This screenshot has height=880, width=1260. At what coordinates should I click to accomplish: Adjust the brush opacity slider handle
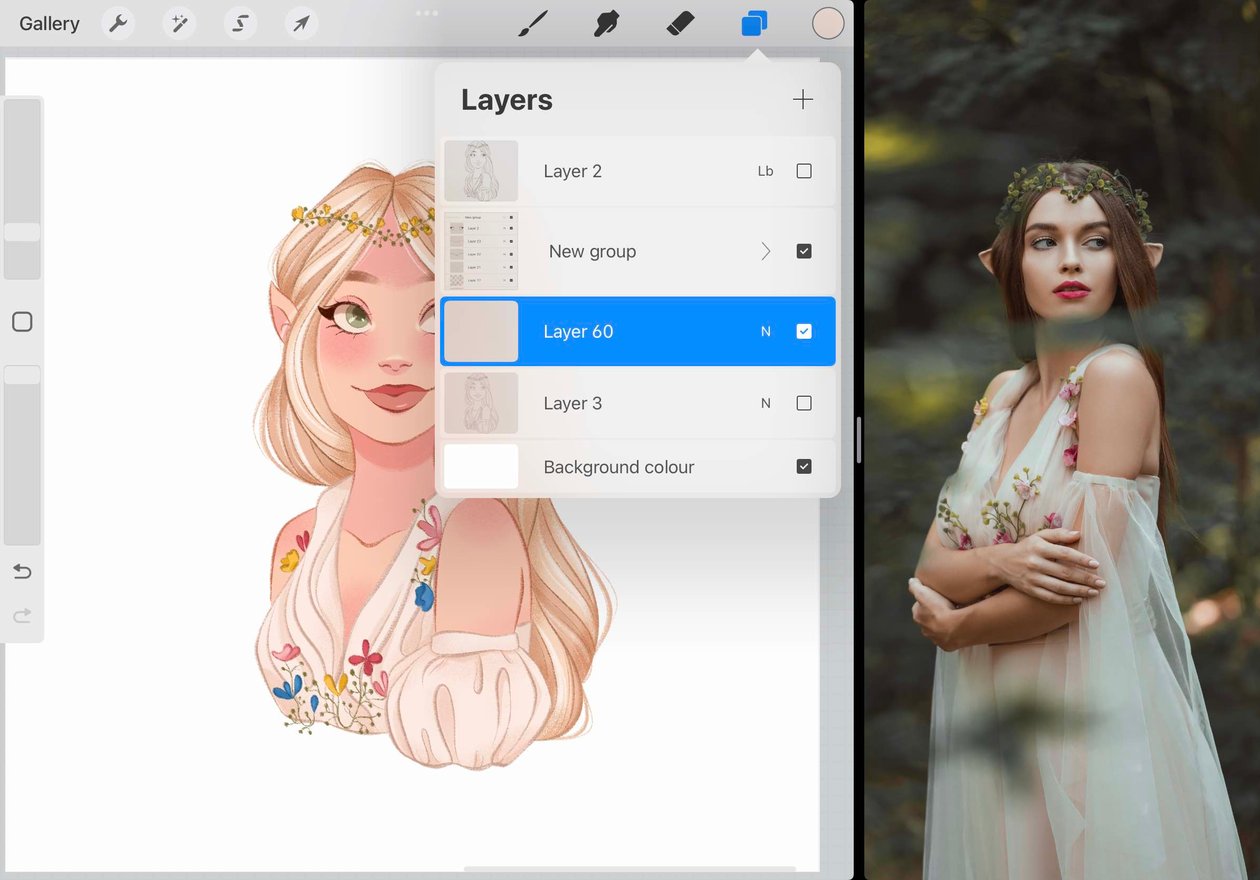tap(22, 375)
